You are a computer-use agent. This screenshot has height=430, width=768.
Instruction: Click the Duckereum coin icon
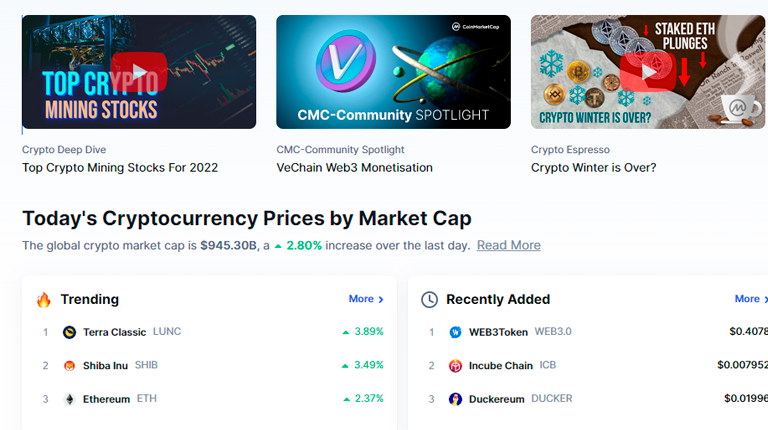click(x=456, y=399)
